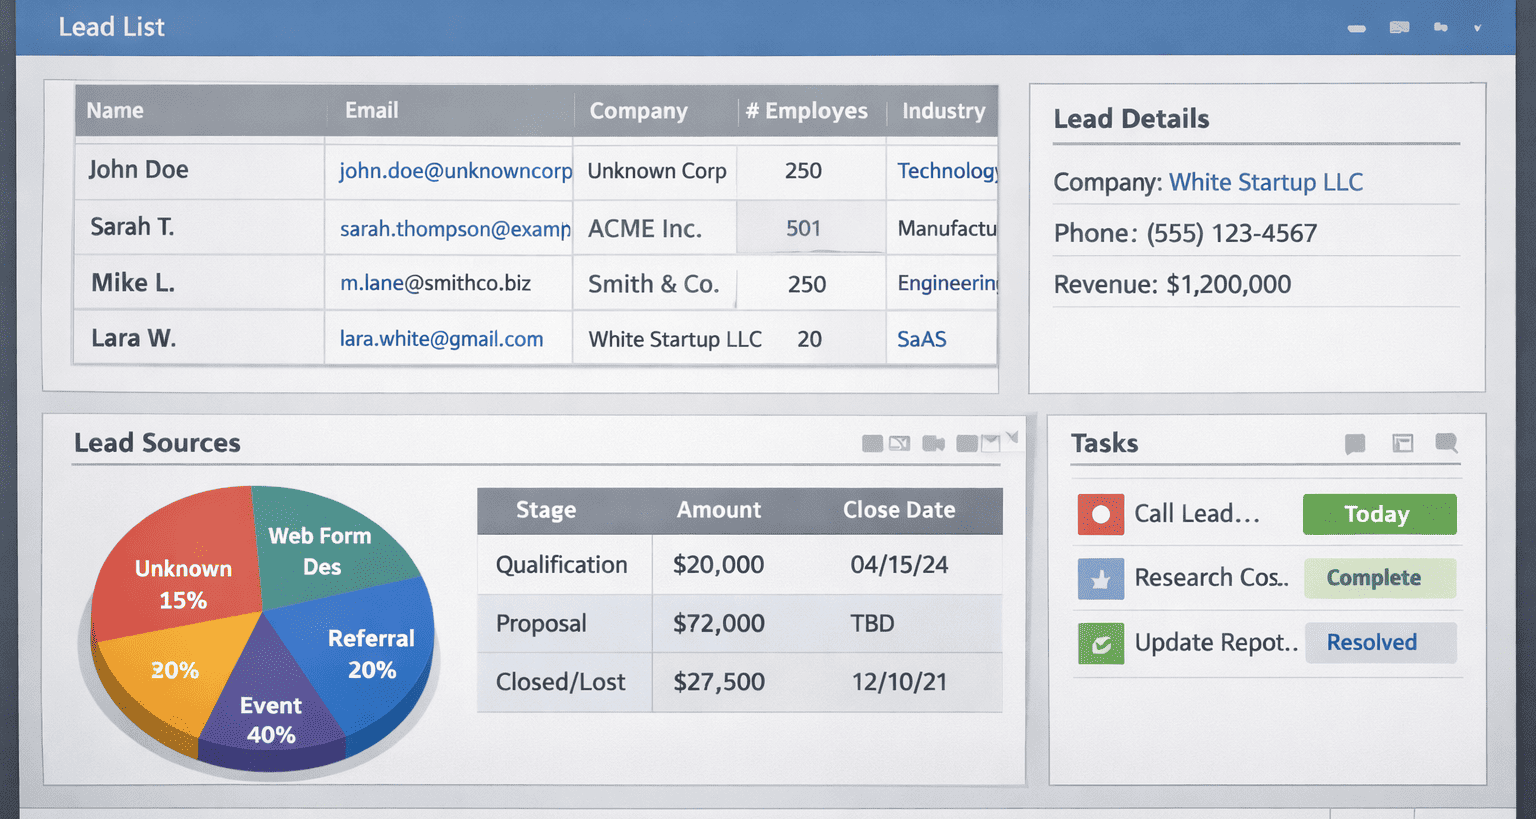1536x819 pixels.
Task: Click the Smith & Co. company cell
Action: point(656,284)
